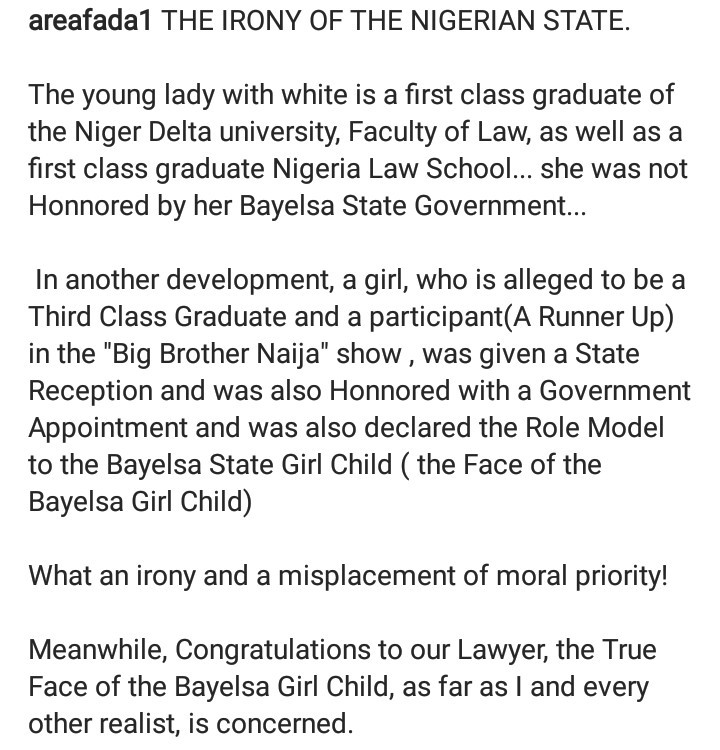This screenshot has height=750, width=720.
Task: Click the words "Role Model"
Action: [595, 428]
